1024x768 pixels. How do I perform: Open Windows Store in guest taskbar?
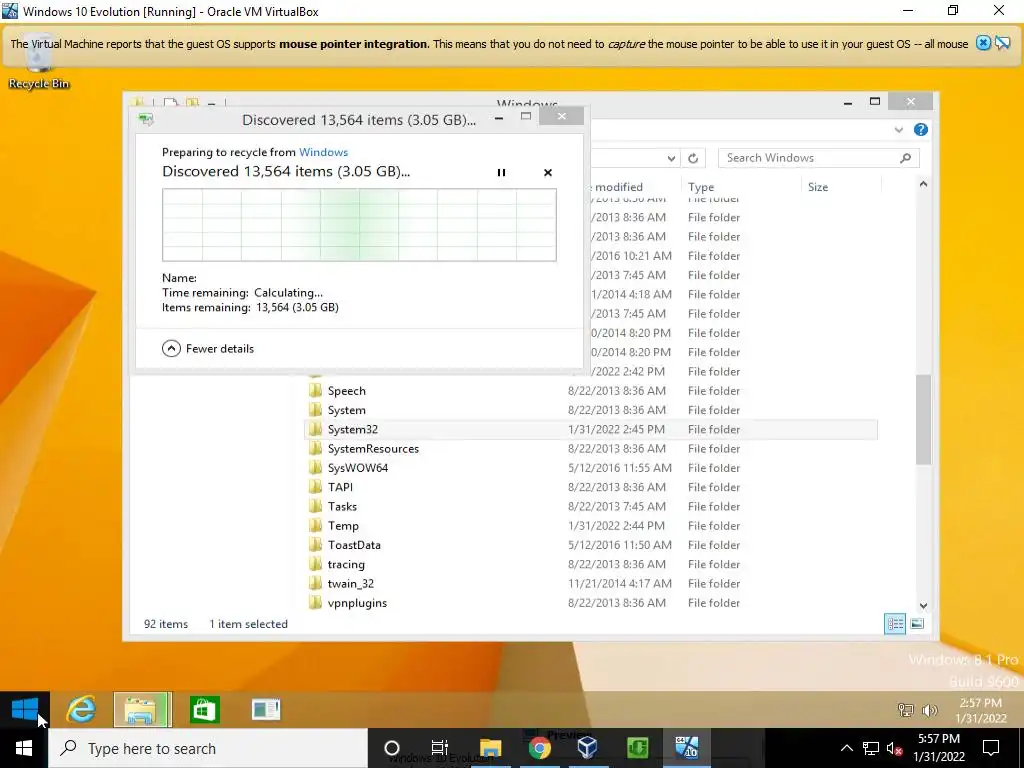tap(204, 709)
